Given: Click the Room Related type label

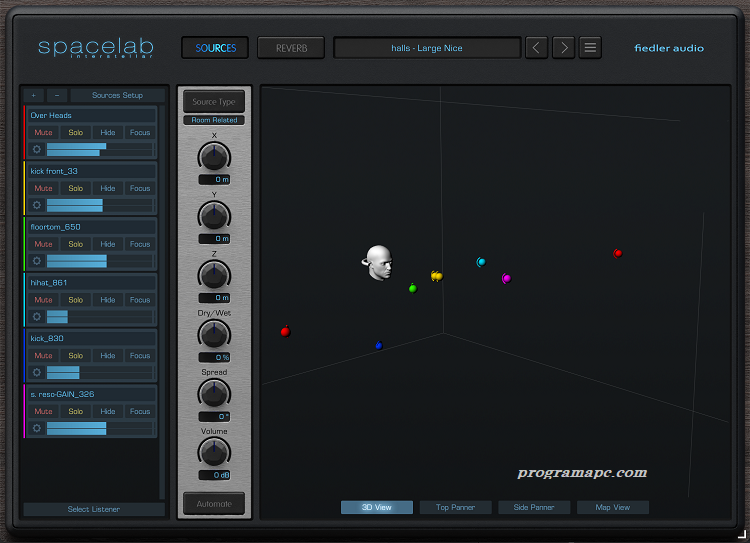Looking at the screenshot, I should [x=214, y=120].
